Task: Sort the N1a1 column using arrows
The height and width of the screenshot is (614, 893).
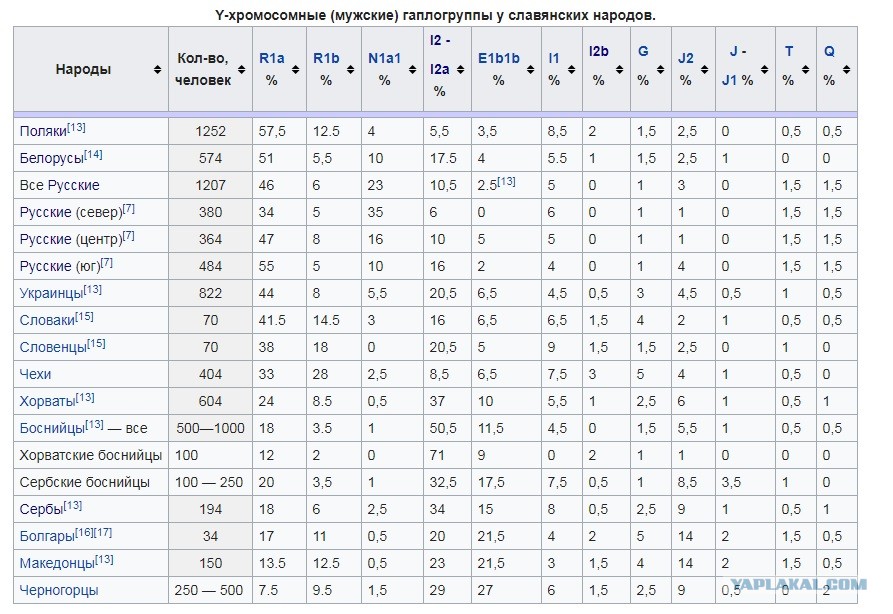Action: [x=412, y=69]
